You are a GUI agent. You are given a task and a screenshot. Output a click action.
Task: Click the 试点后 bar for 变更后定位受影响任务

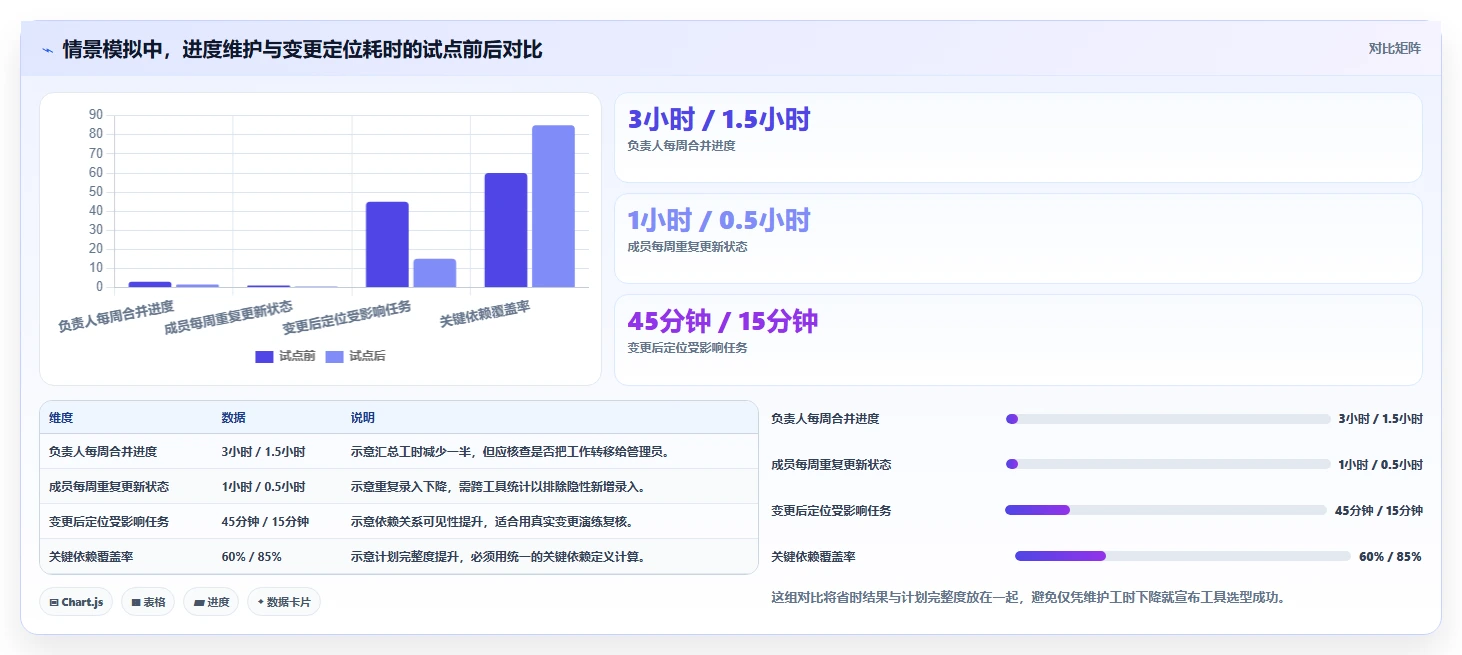click(x=434, y=273)
